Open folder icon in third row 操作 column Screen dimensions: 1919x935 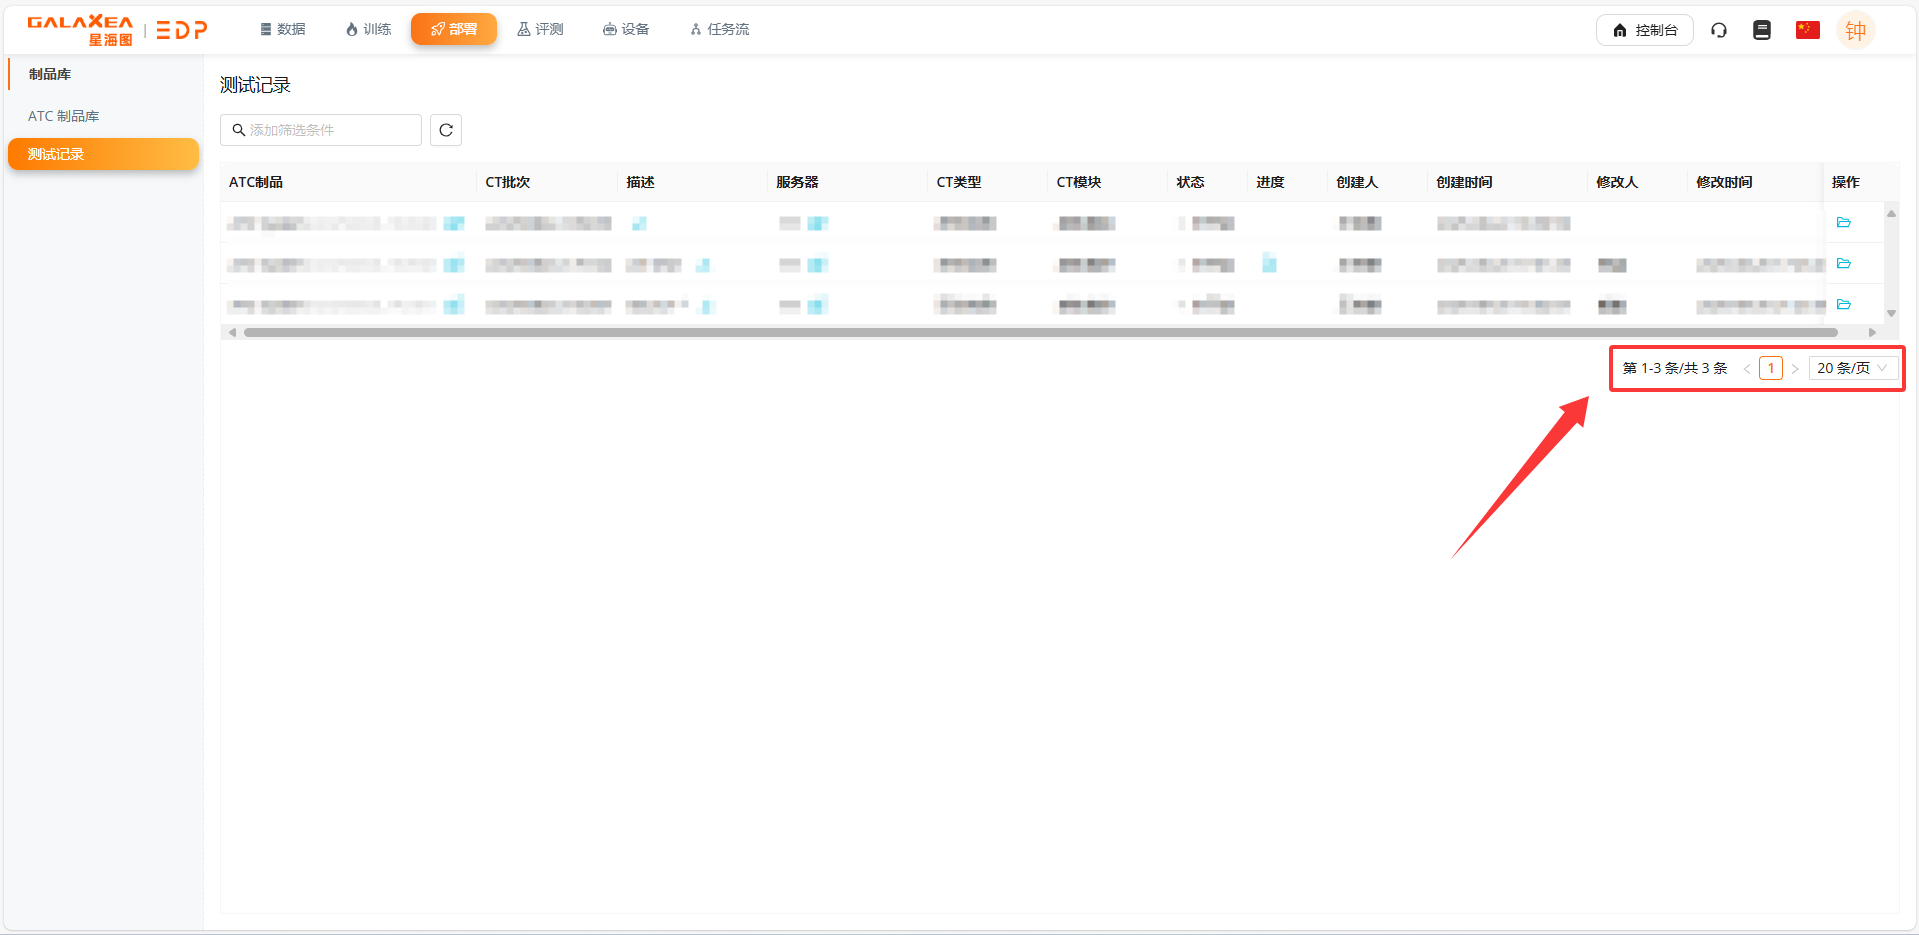coord(1844,304)
